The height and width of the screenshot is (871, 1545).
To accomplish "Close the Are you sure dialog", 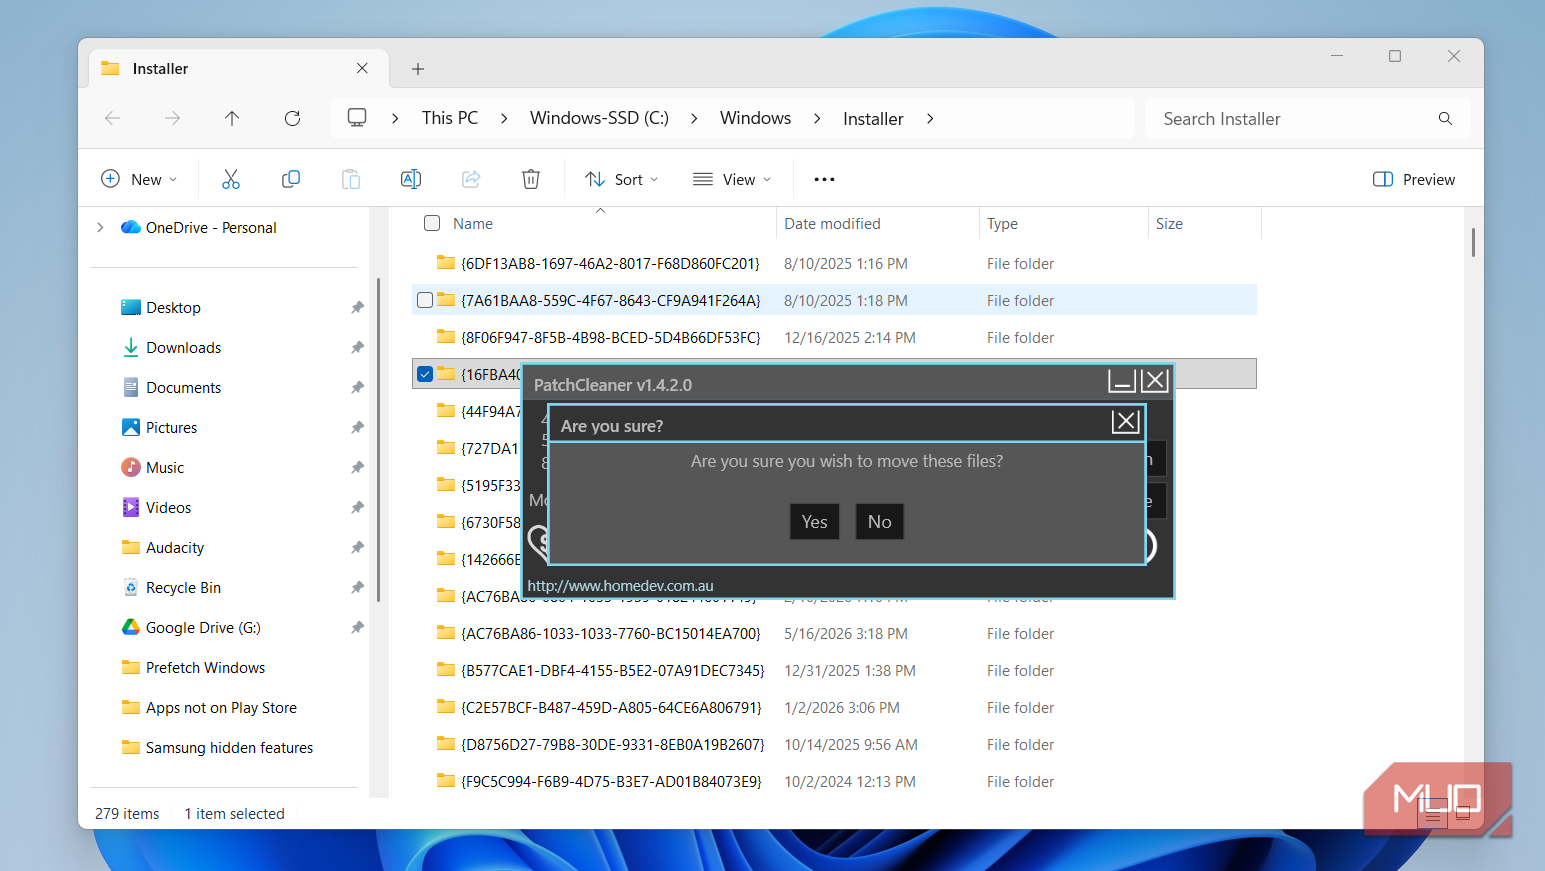I will point(1126,421).
